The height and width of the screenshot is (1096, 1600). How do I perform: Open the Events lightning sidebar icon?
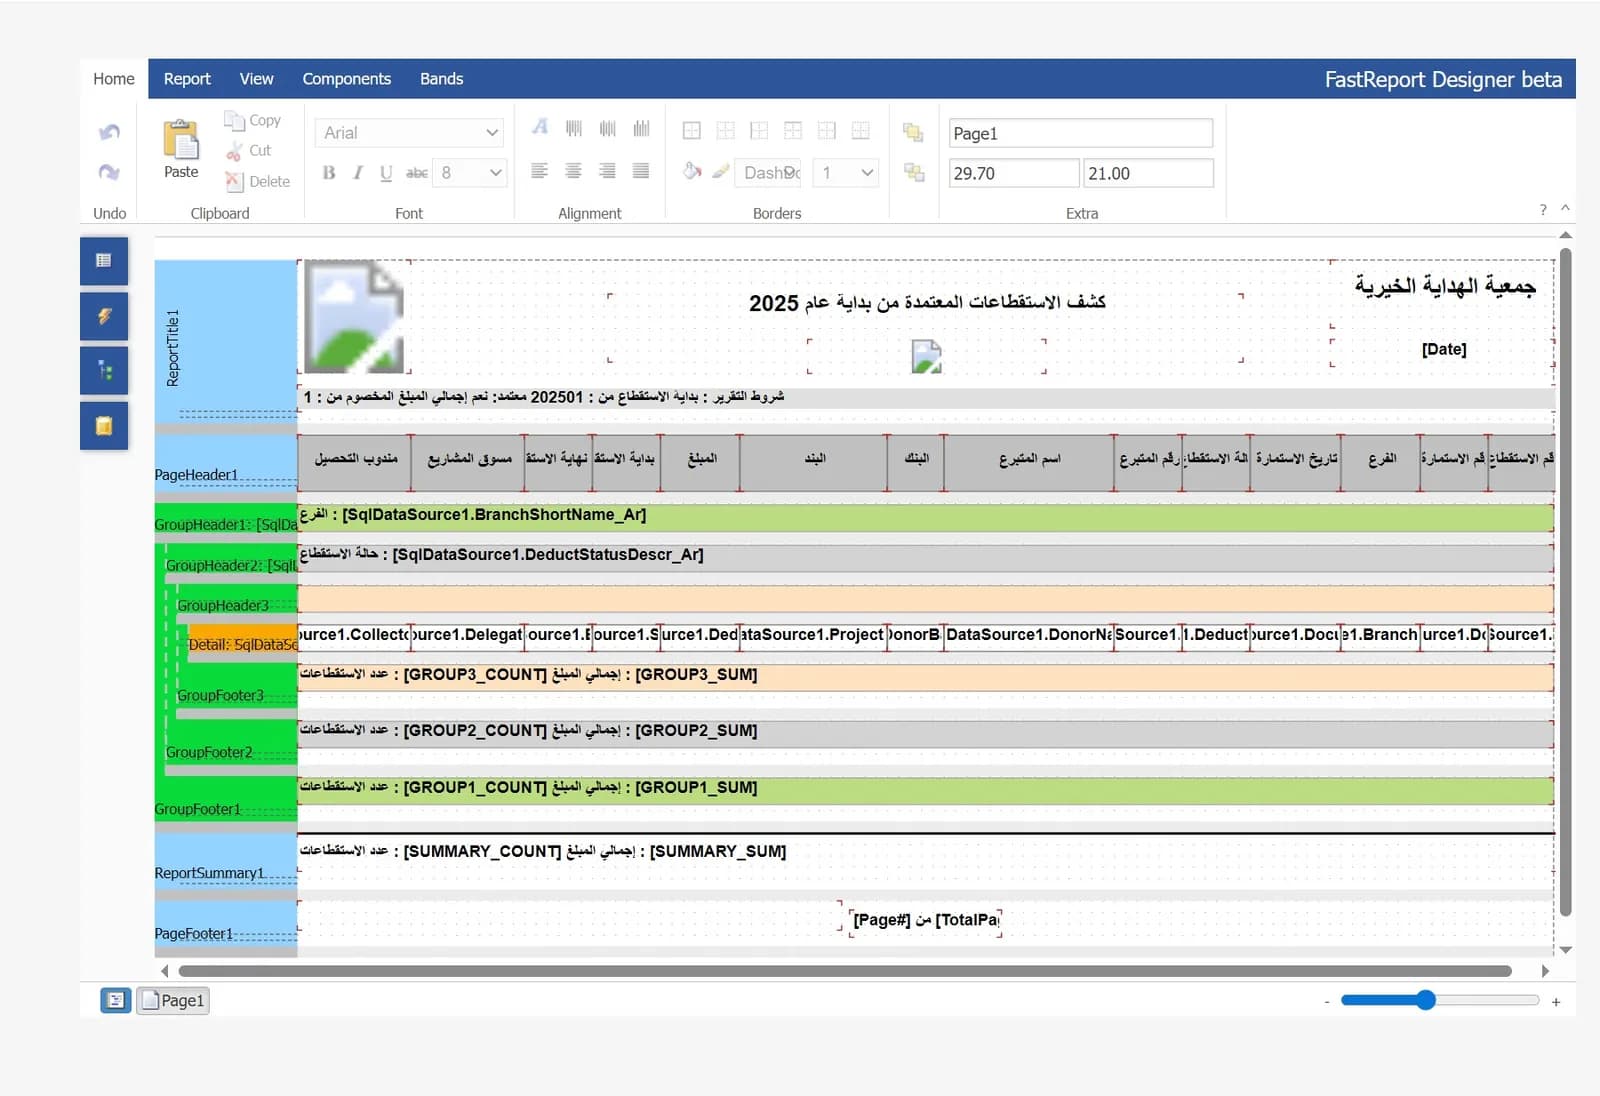coord(104,316)
